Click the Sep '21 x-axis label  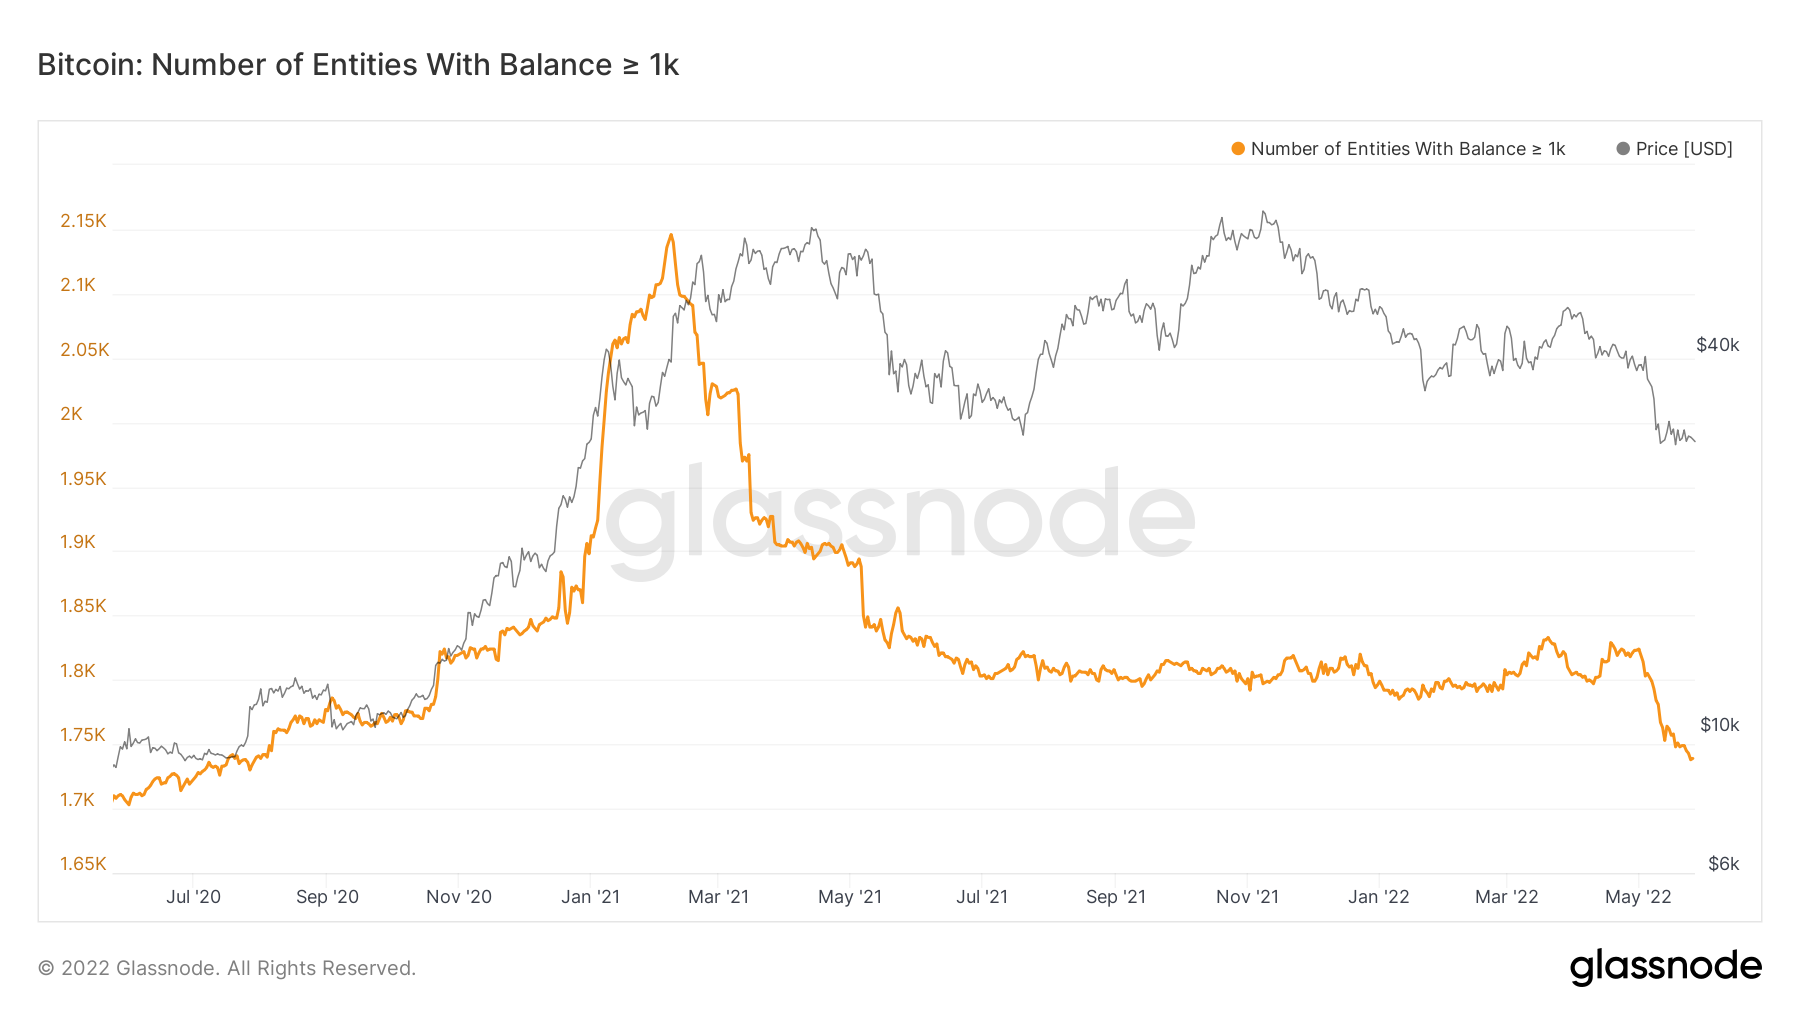tap(1116, 897)
